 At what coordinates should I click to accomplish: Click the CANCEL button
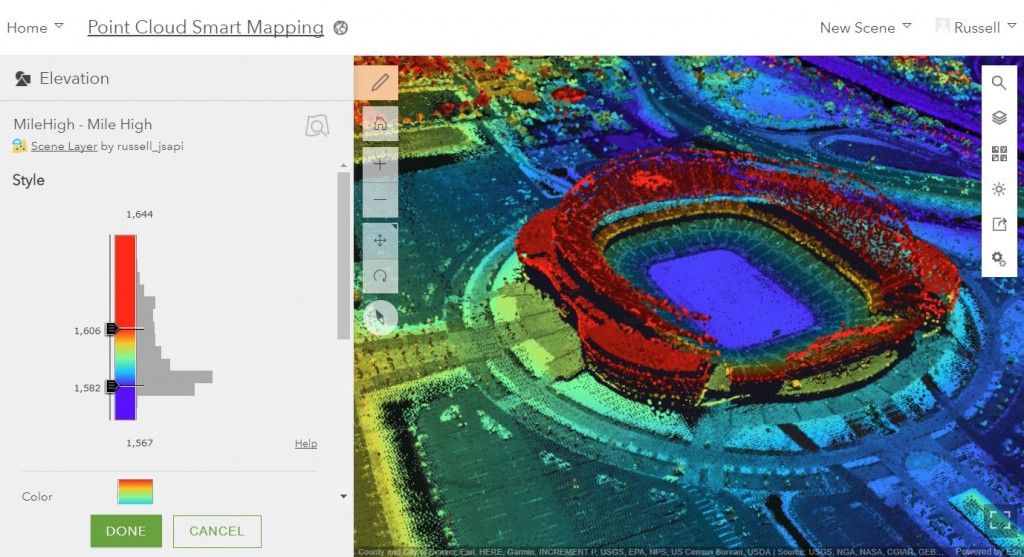click(217, 531)
